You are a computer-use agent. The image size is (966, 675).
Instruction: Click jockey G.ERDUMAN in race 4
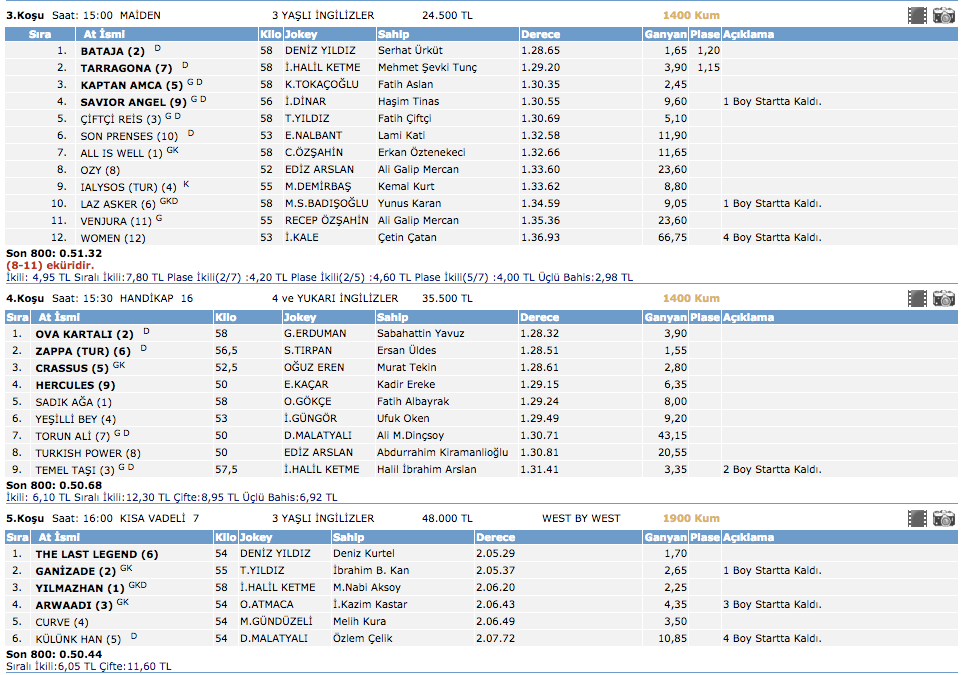click(x=314, y=333)
